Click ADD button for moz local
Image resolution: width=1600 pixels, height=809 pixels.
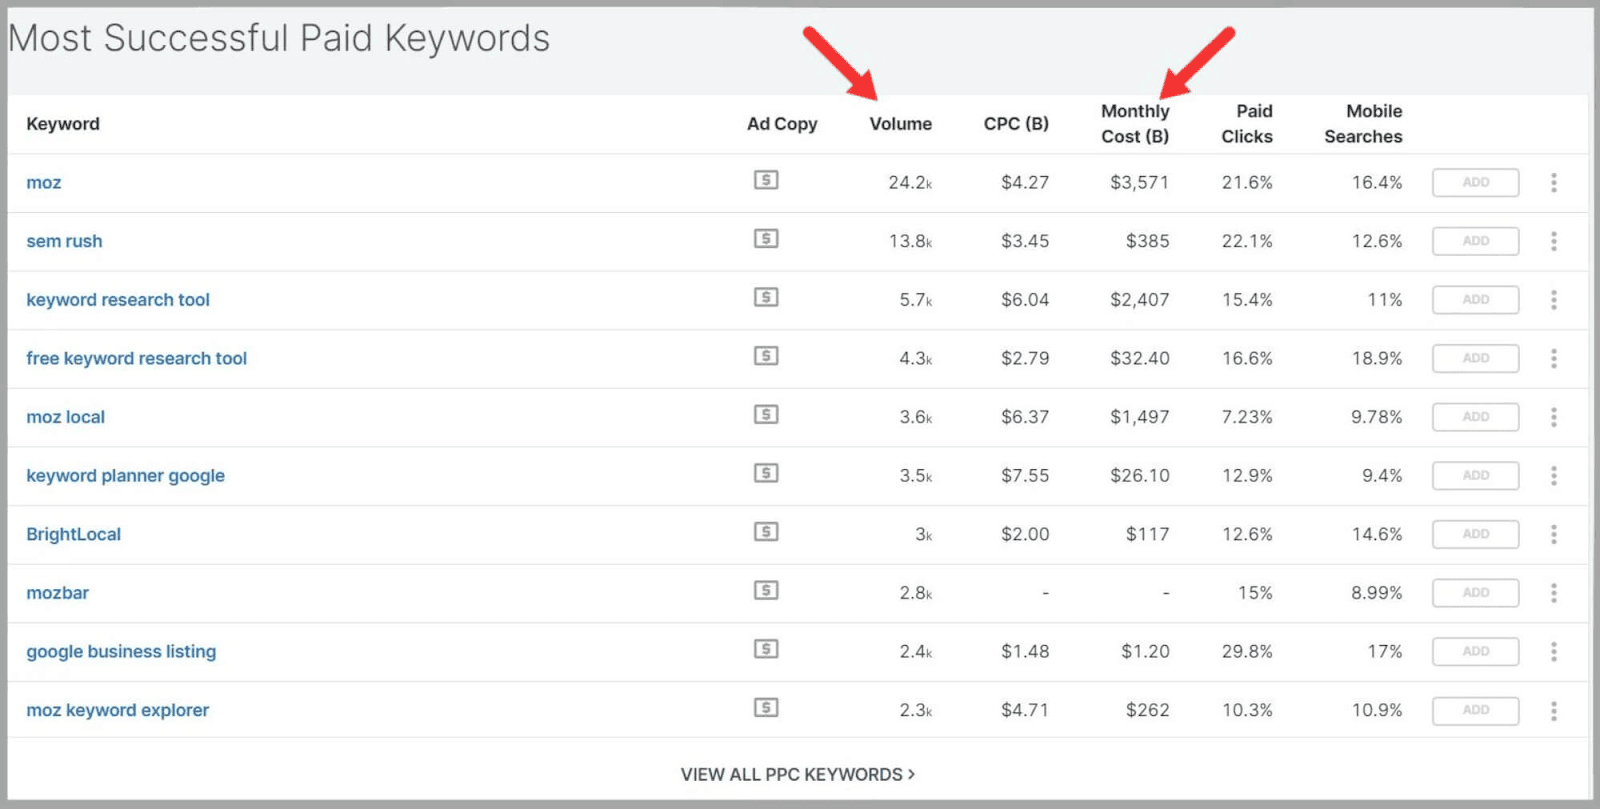pyautogui.click(x=1476, y=417)
